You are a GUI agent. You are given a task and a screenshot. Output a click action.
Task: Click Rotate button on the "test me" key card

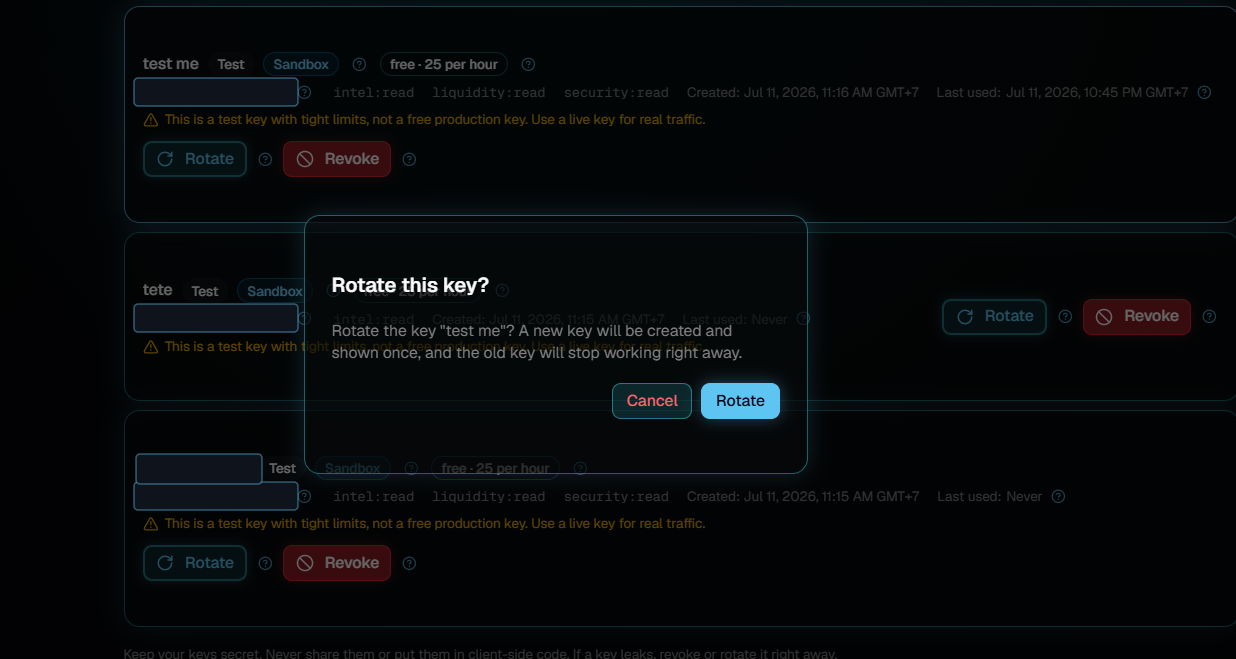click(x=195, y=159)
